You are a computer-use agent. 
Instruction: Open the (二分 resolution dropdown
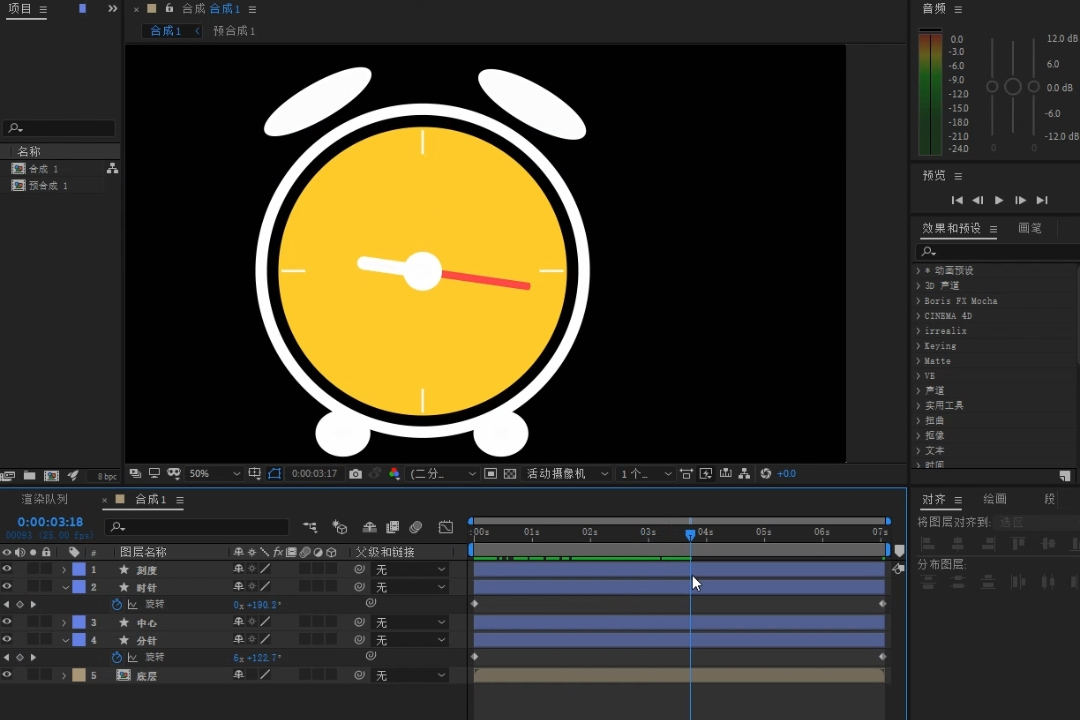click(442, 474)
